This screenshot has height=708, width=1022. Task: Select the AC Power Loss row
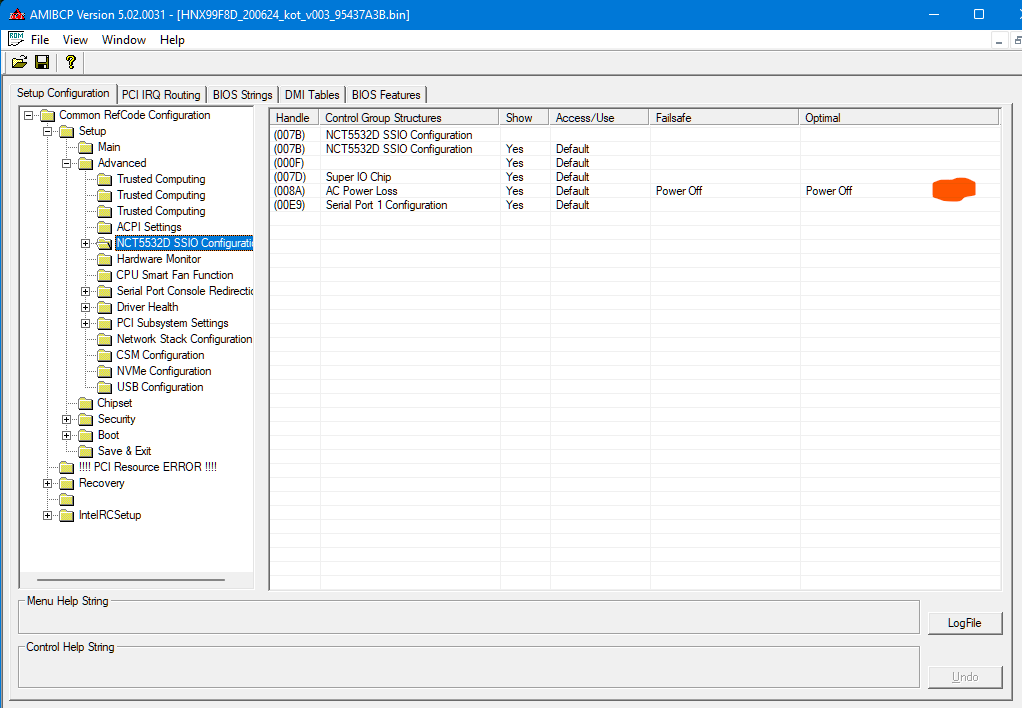point(635,191)
